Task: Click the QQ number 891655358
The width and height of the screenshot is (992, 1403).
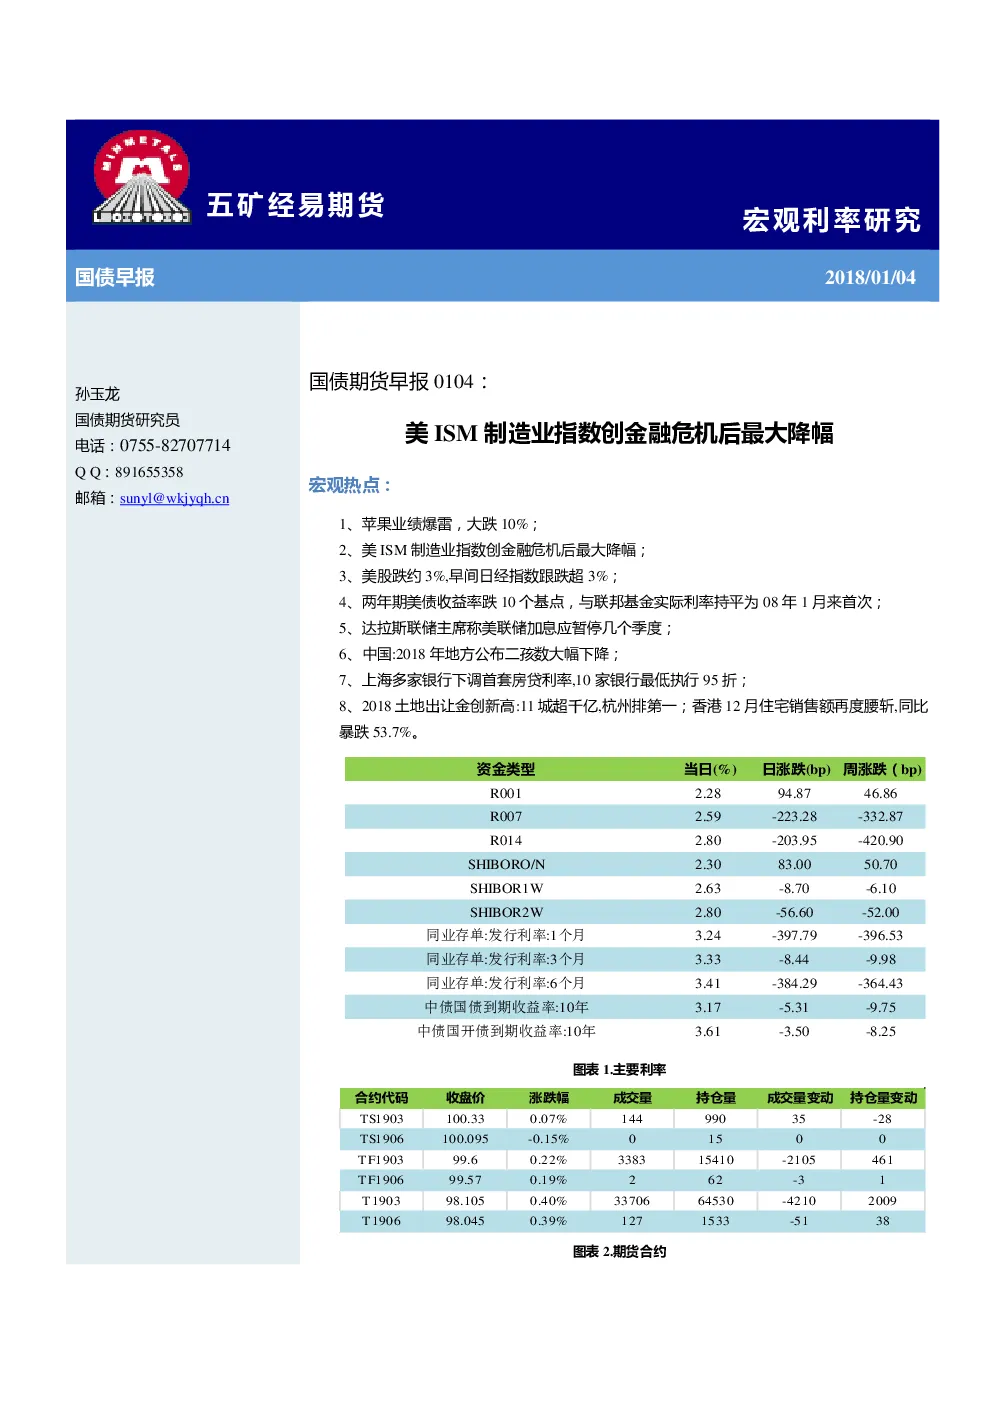Action: coord(149,472)
